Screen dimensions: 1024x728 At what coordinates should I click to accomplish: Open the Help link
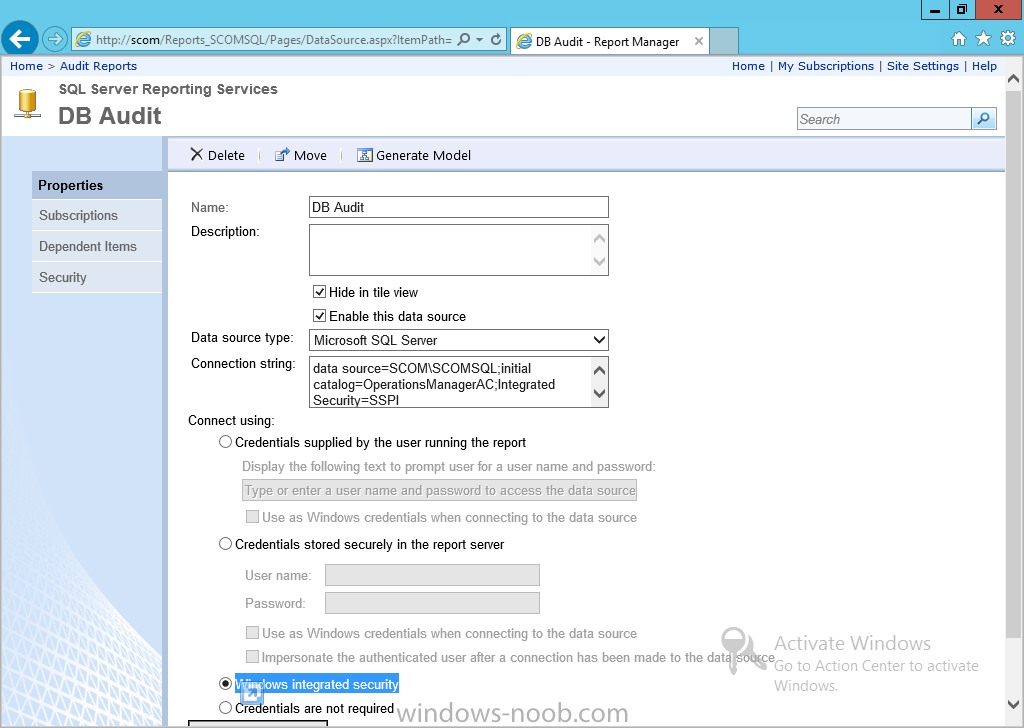click(984, 66)
